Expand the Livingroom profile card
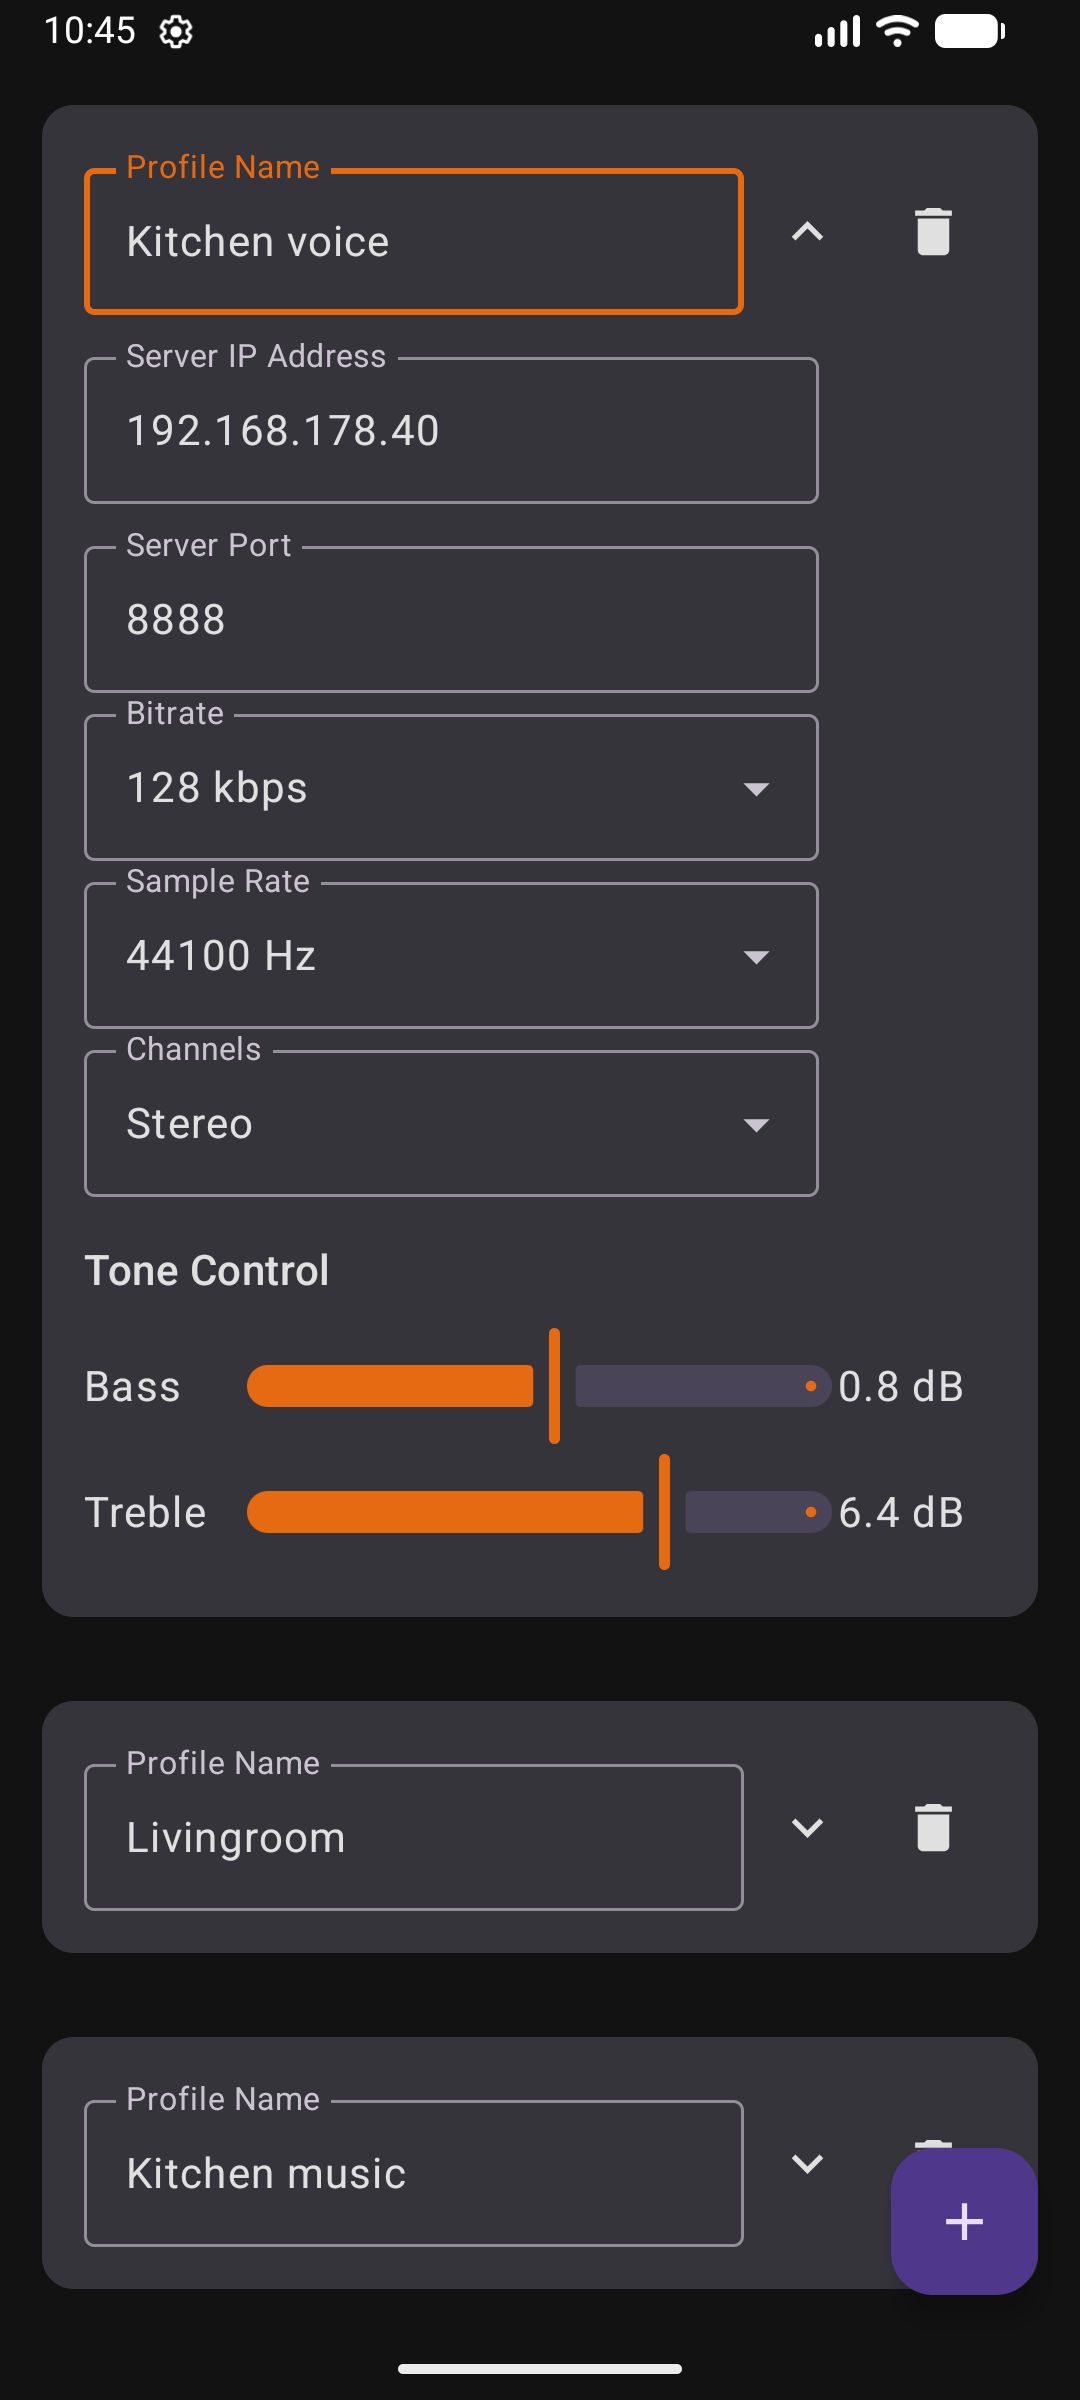The width and height of the screenshot is (1080, 2400). 807,1828
